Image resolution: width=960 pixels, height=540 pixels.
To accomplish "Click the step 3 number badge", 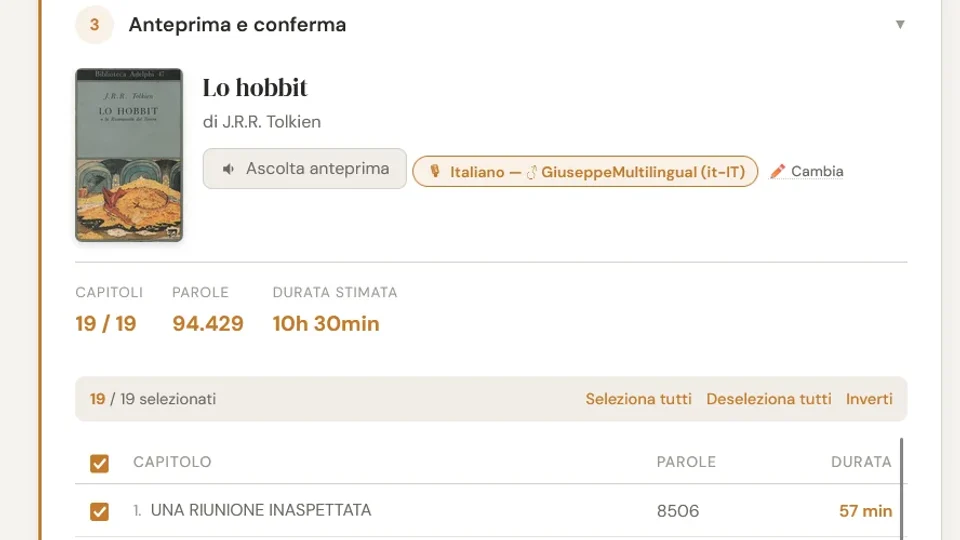I will [94, 25].
